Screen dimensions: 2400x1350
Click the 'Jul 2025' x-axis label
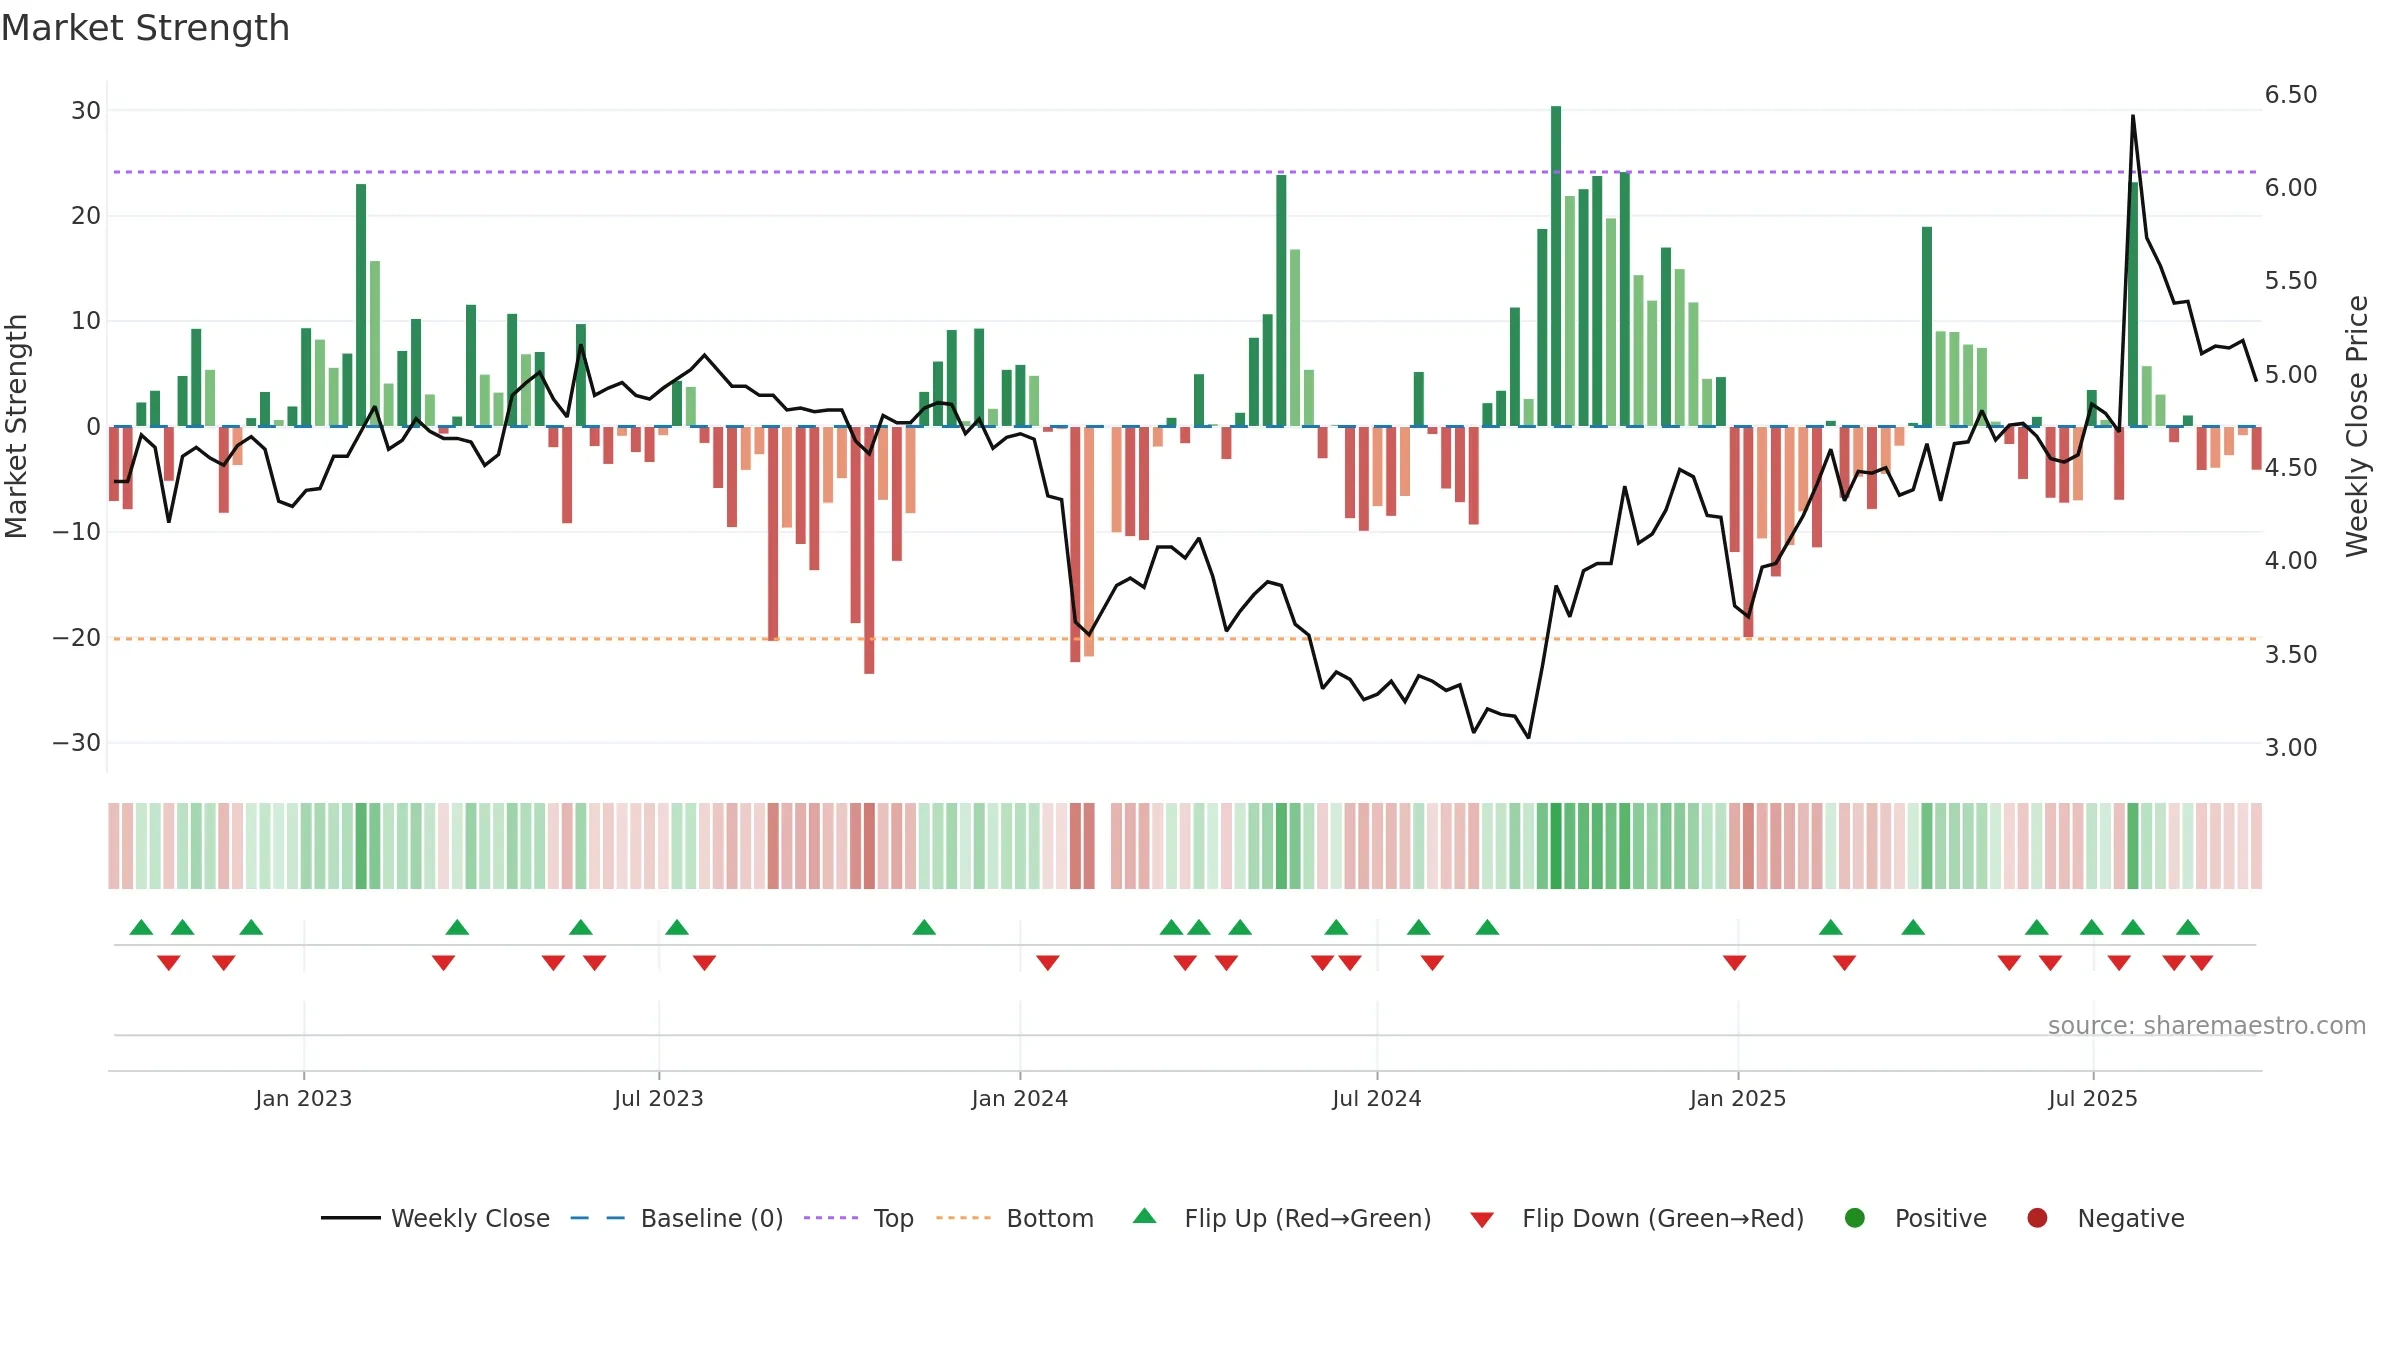2093,1098
